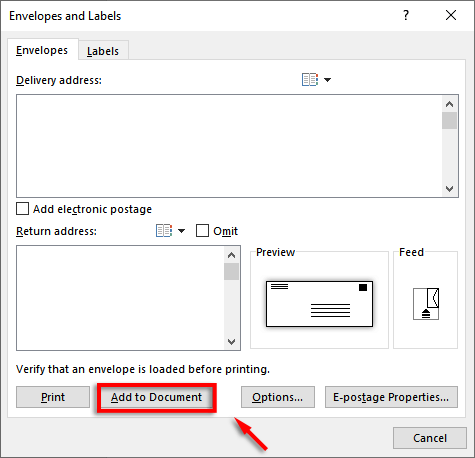
Task: Select the Envelopes tab
Action: (42, 50)
